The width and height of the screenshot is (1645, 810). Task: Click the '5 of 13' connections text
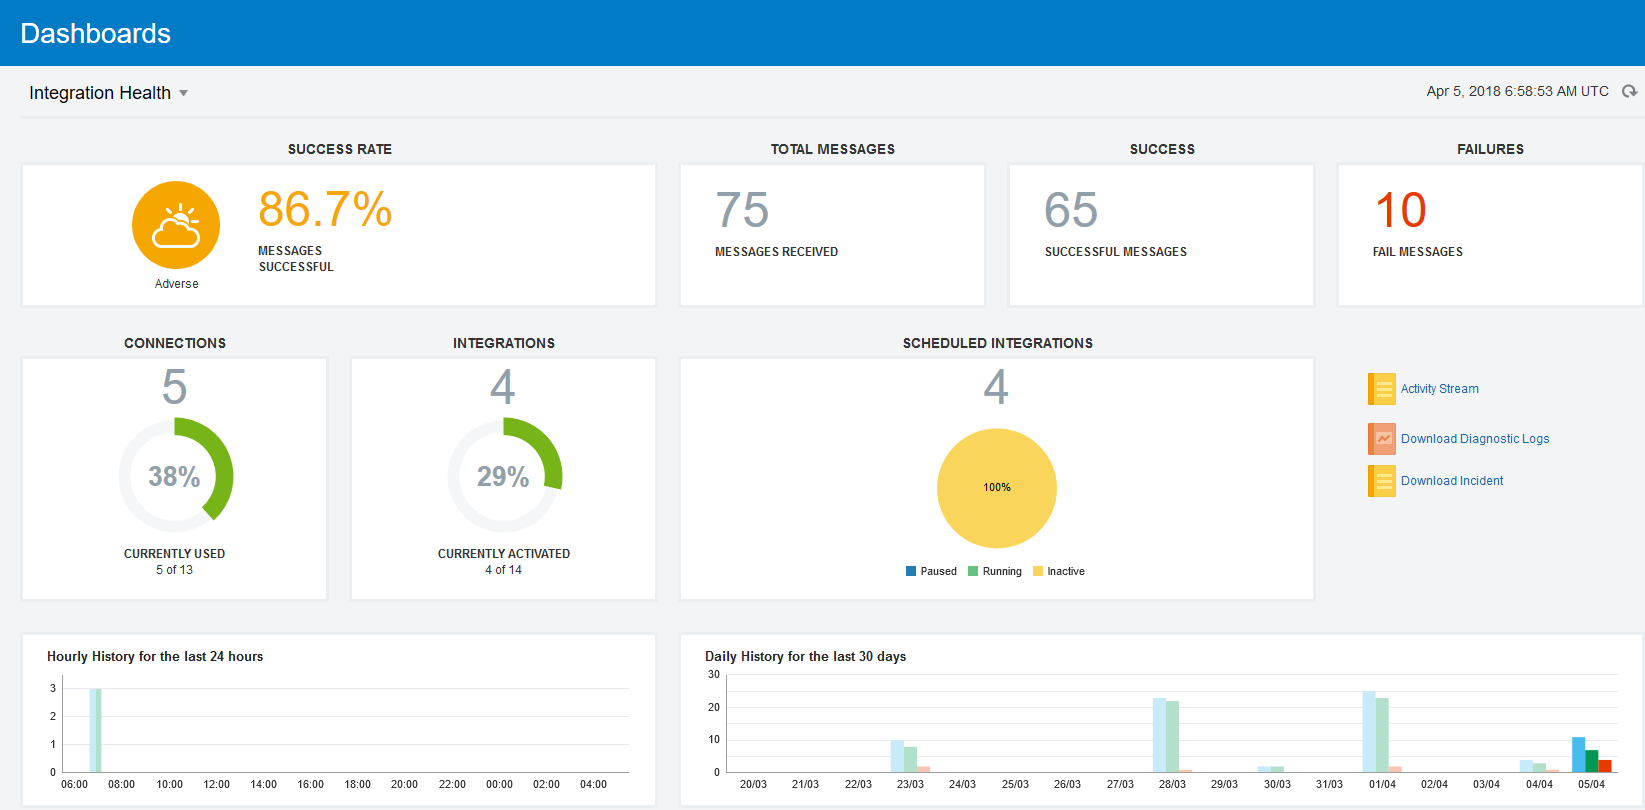point(174,570)
